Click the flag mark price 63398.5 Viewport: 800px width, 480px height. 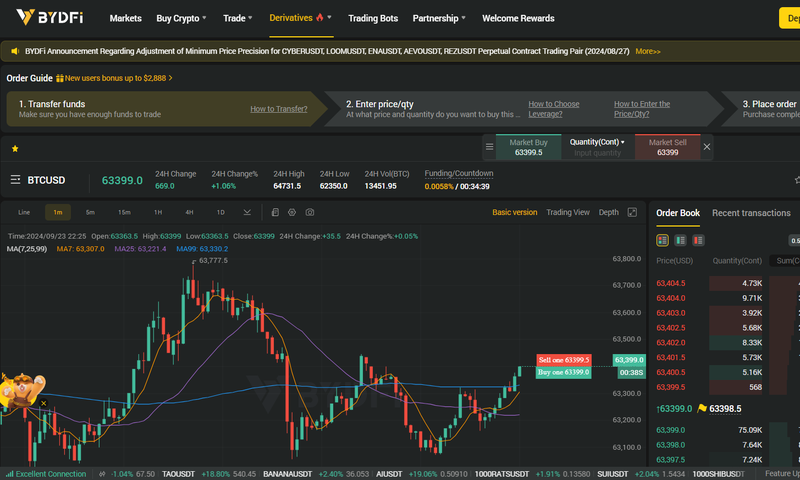(x=719, y=409)
